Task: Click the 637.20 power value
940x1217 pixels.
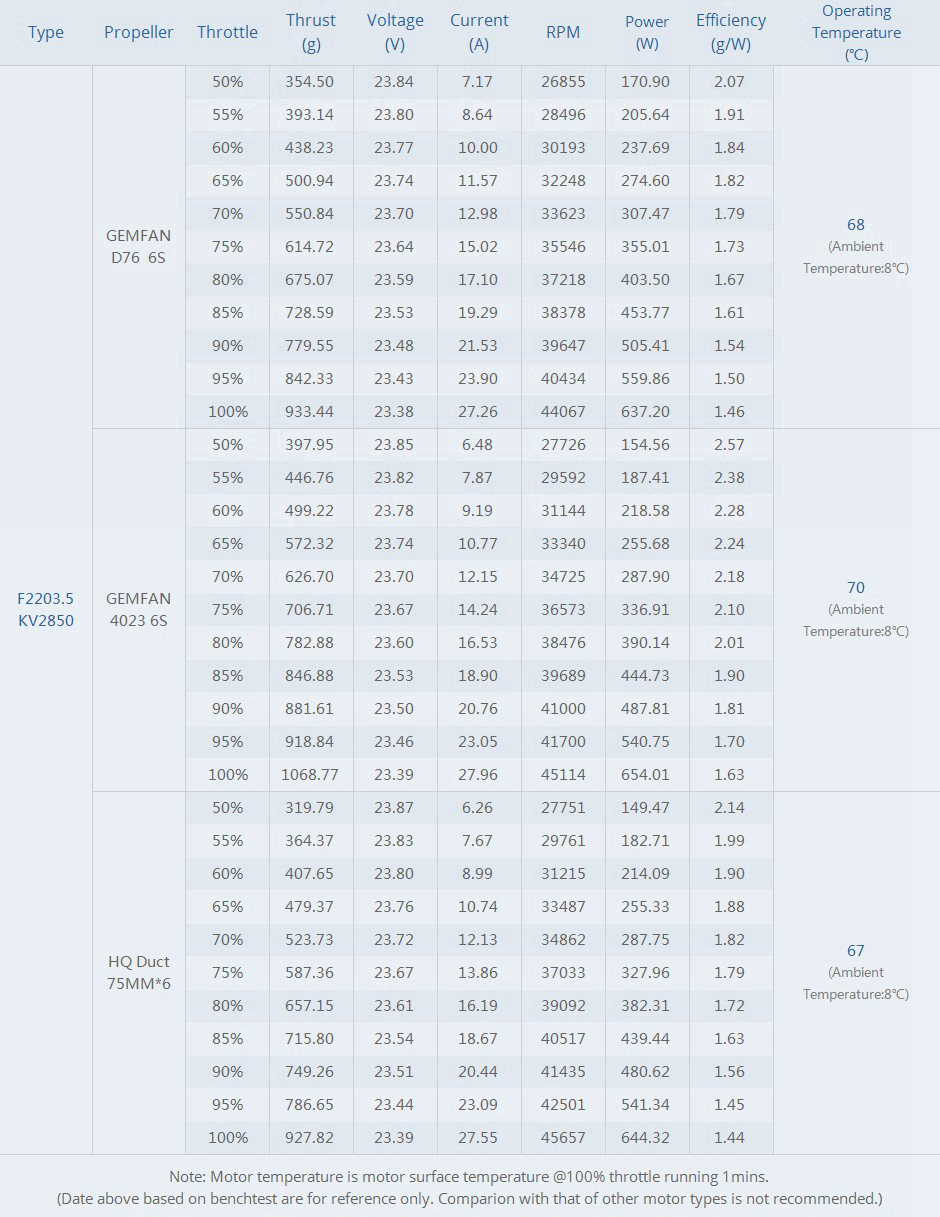Action: pyautogui.click(x=646, y=411)
